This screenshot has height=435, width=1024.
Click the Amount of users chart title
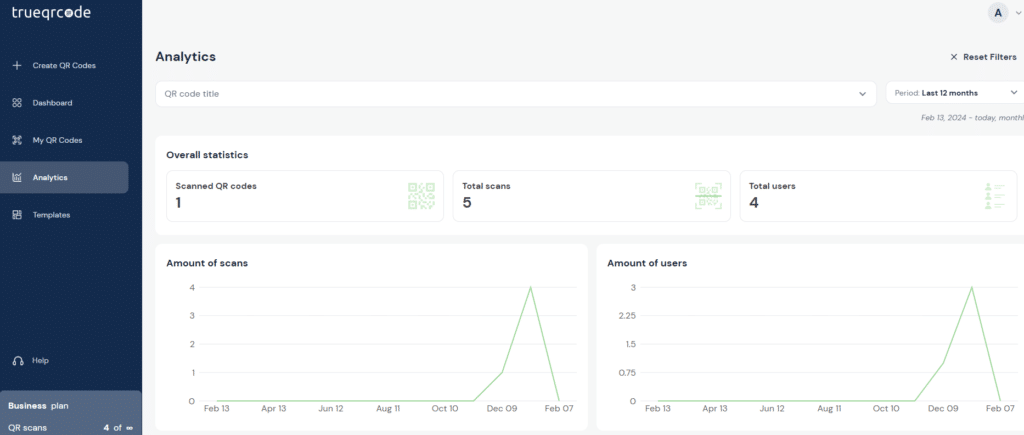(647, 263)
